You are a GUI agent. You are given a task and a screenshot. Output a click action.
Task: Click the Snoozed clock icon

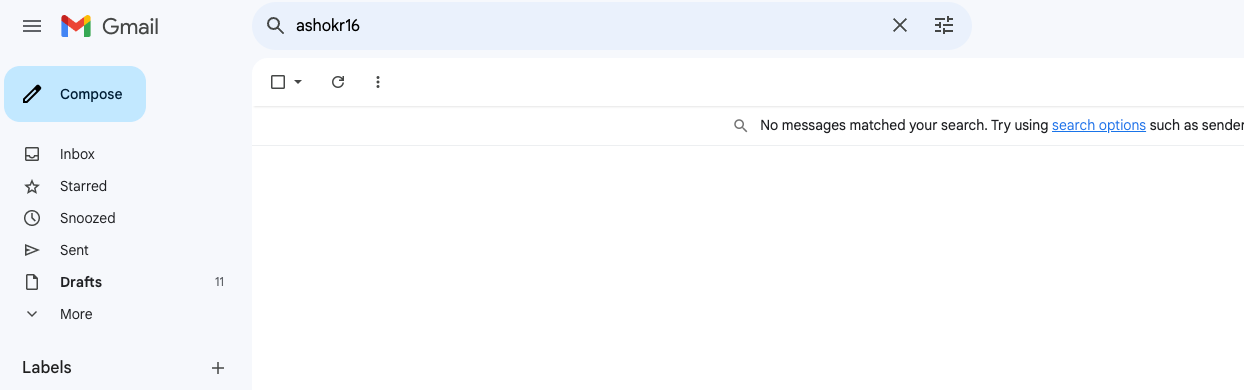[x=32, y=218]
